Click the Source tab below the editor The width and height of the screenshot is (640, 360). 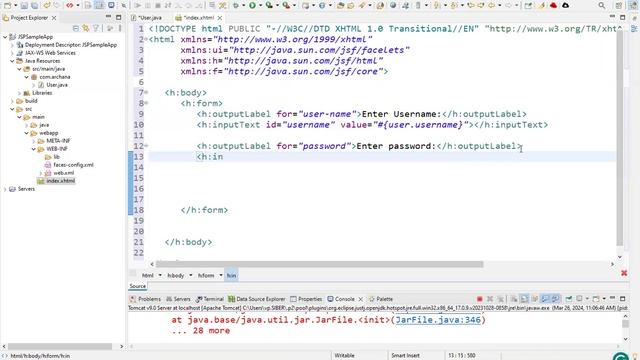[x=138, y=286]
